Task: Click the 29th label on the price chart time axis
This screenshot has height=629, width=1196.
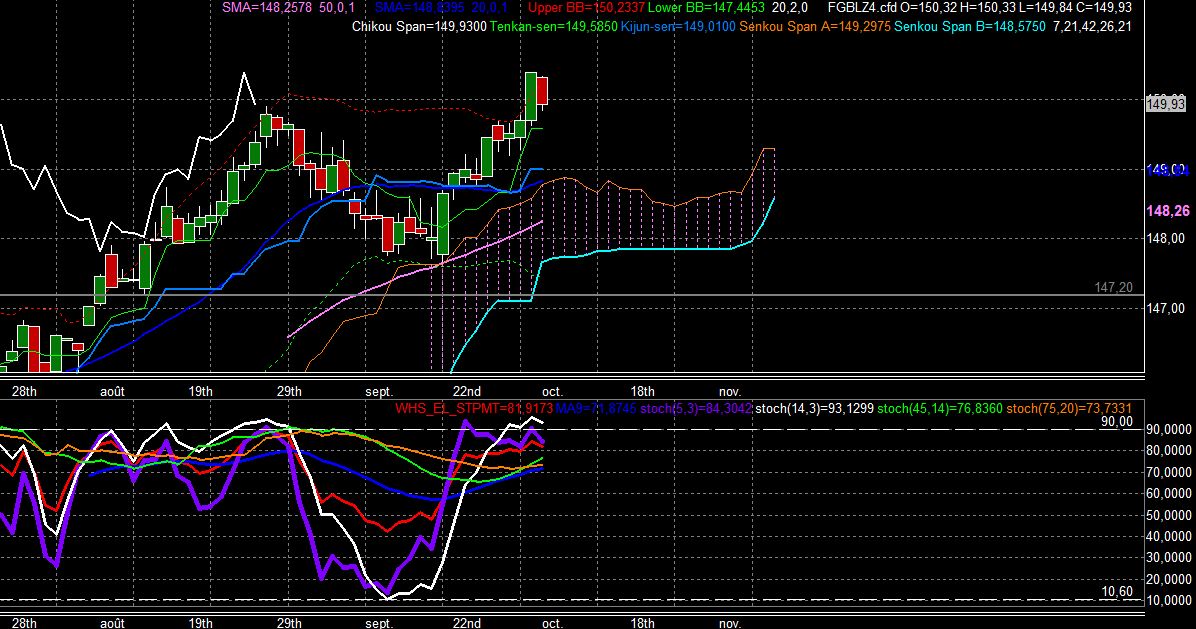Action: coord(289,391)
